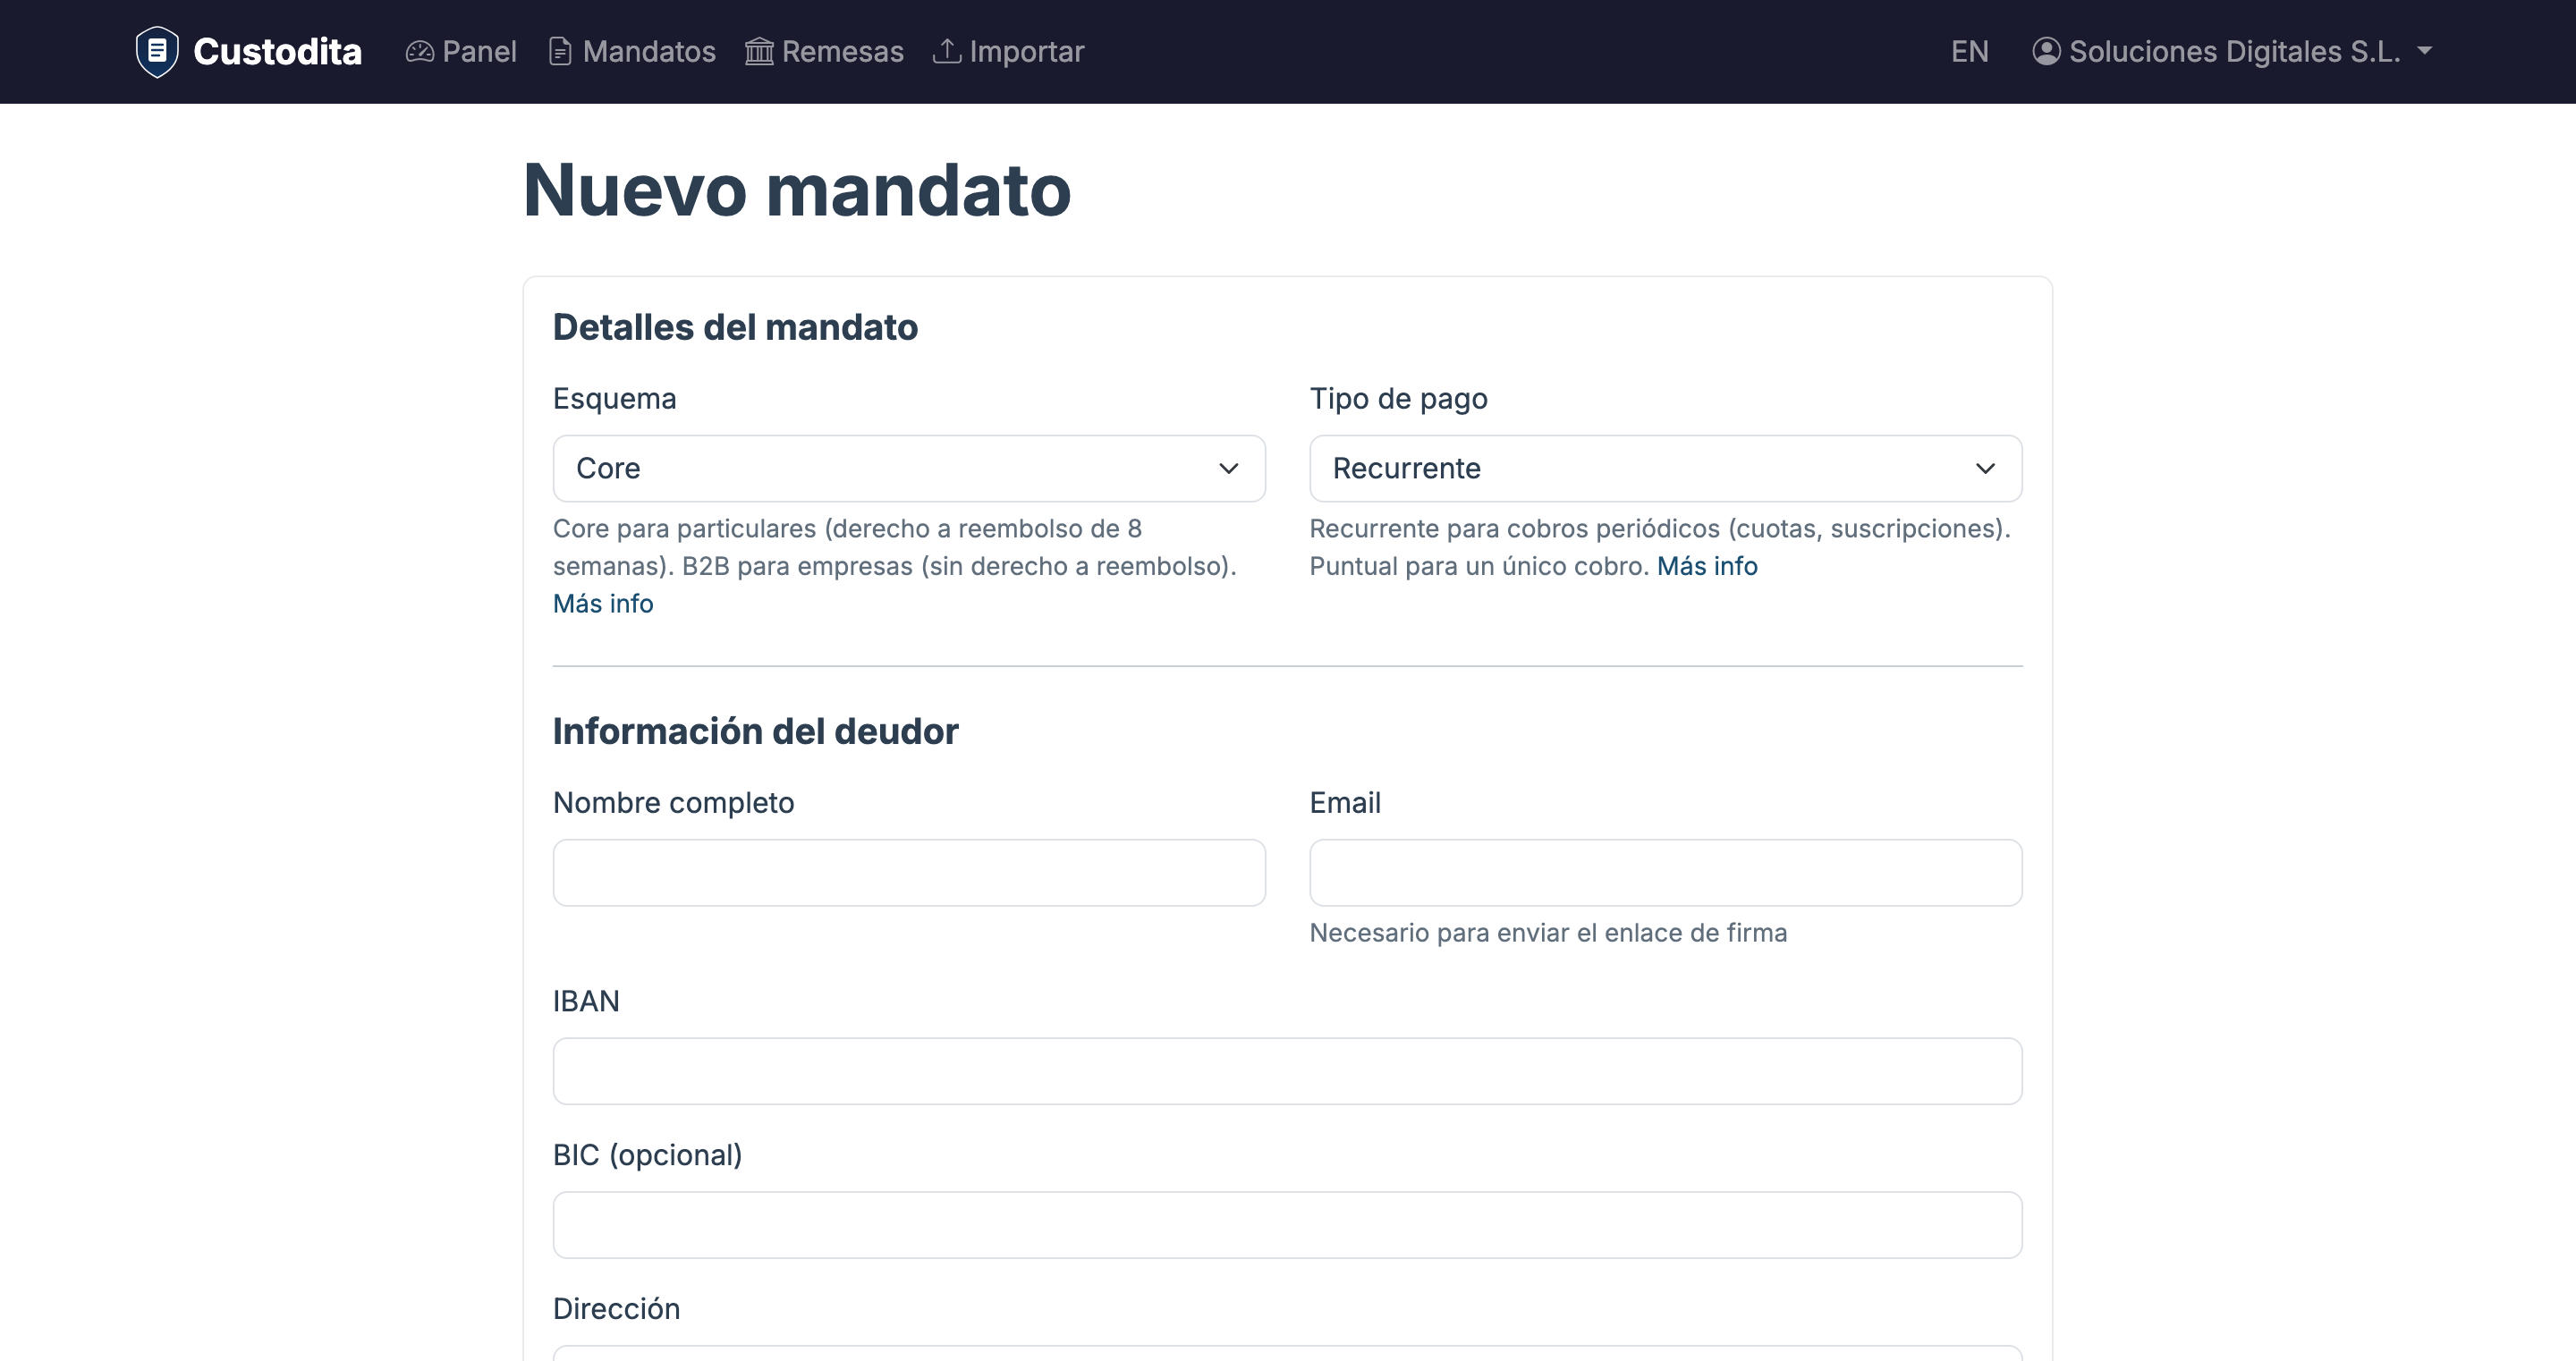Click the user account icon
Viewport: 2576px width, 1361px height.
point(2047,51)
